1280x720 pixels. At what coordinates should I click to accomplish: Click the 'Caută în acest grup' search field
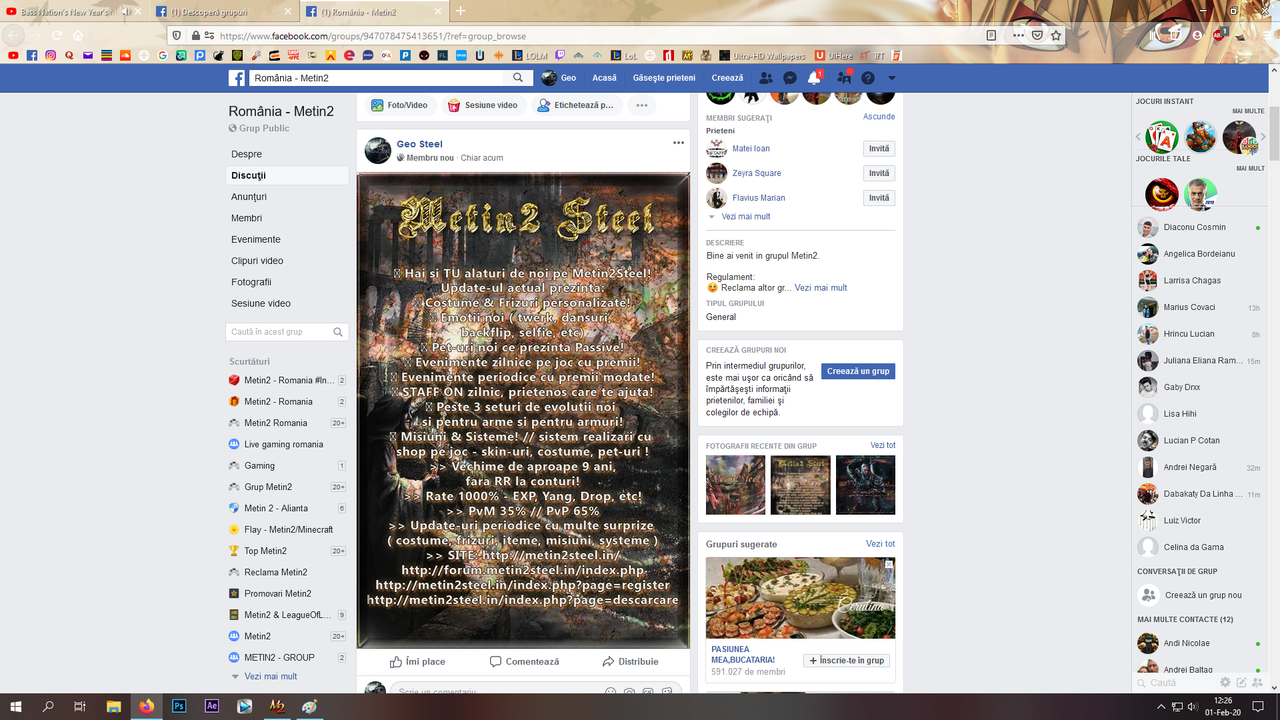[287, 332]
